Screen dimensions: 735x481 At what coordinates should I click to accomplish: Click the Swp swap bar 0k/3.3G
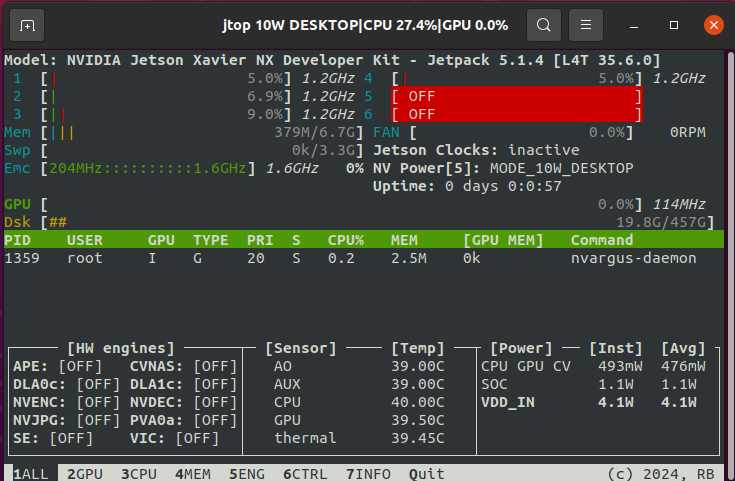coord(202,150)
